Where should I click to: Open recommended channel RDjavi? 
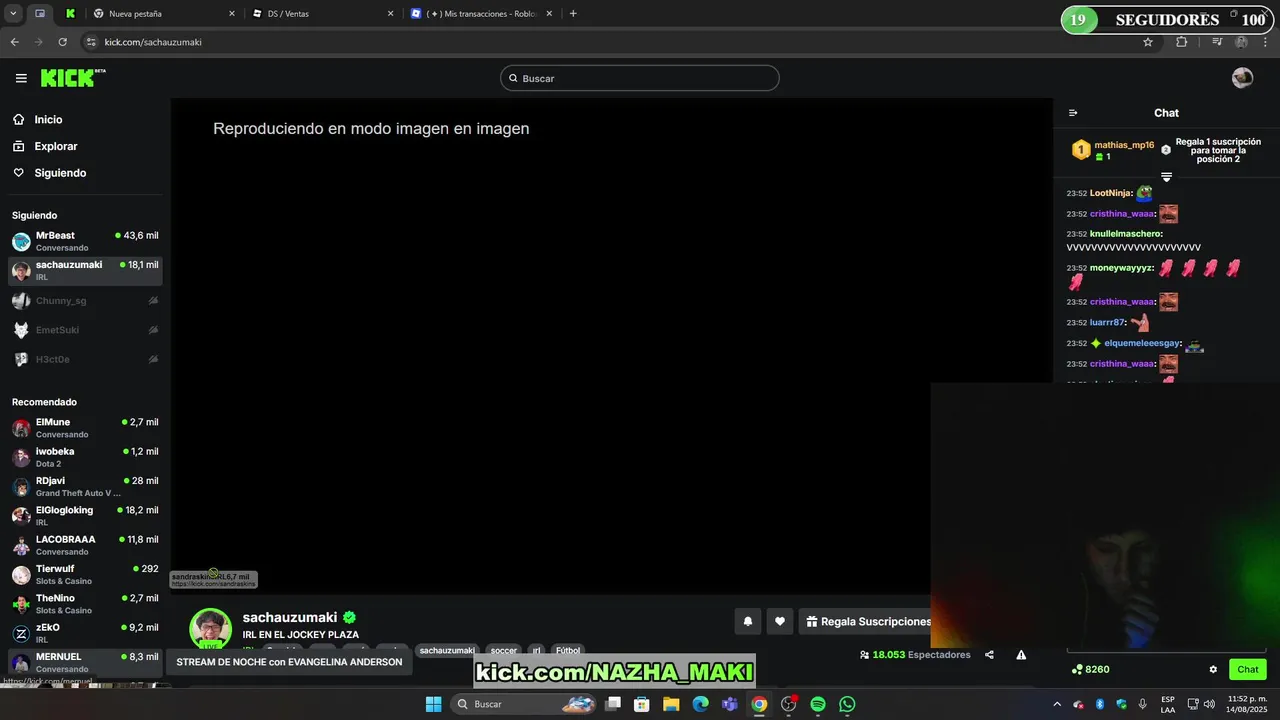pyautogui.click(x=85, y=486)
